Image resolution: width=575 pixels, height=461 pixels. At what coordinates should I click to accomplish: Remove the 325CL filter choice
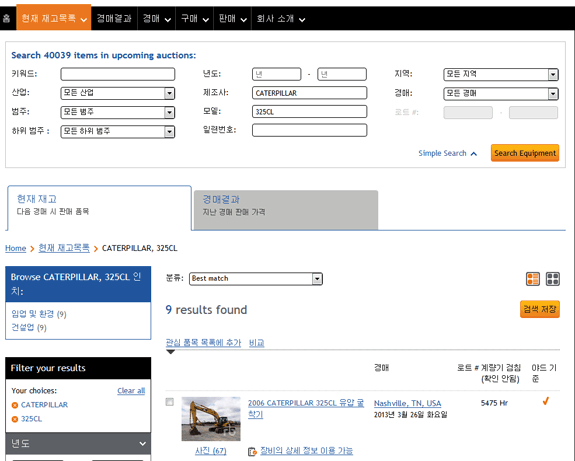point(15,419)
